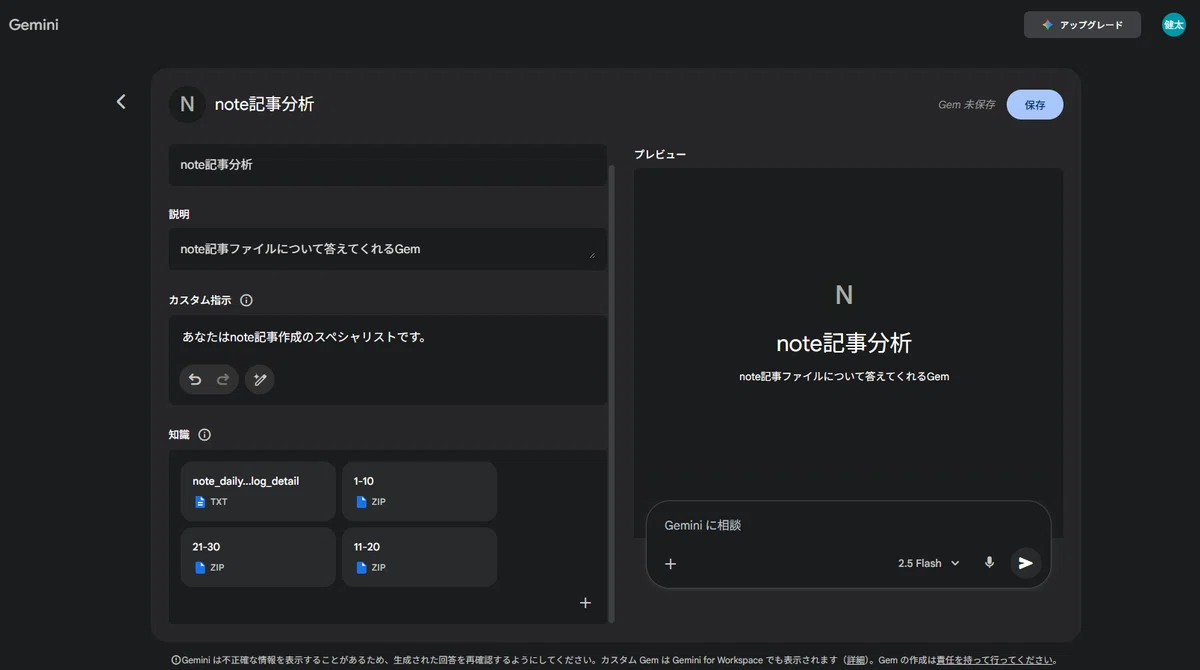Click the note記事分析 page title

pos(264,104)
